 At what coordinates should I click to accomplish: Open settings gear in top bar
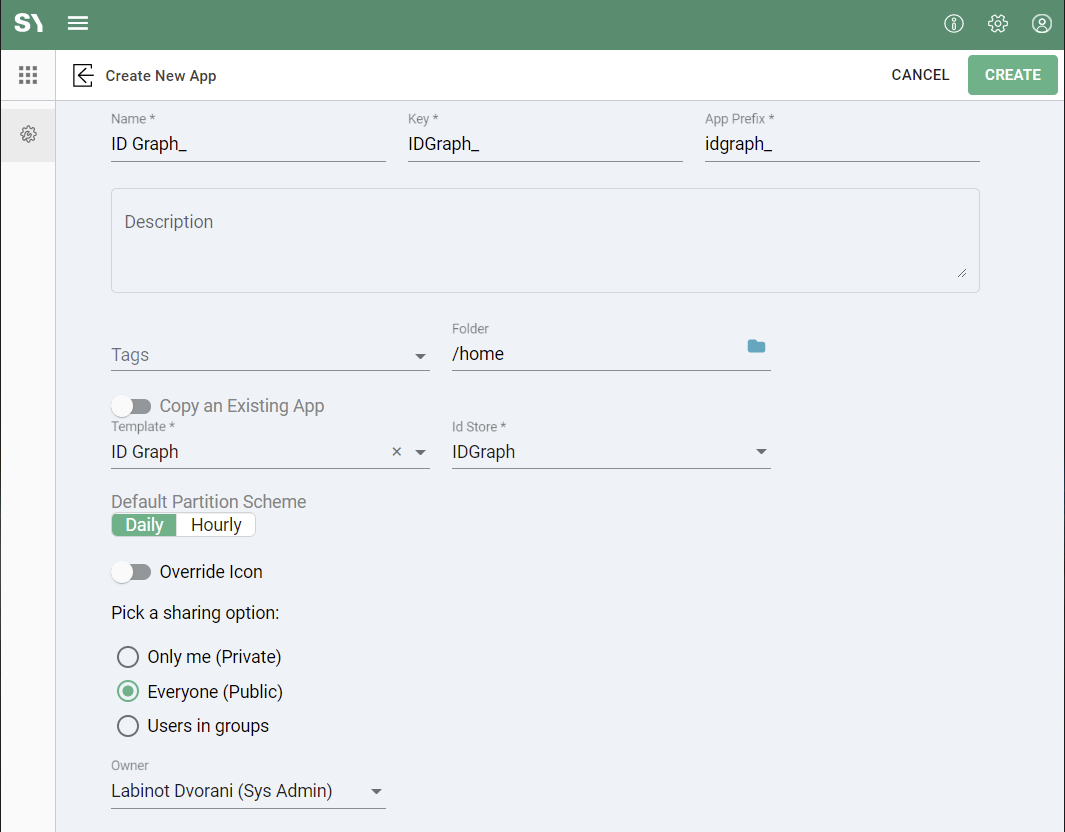tap(997, 24)
